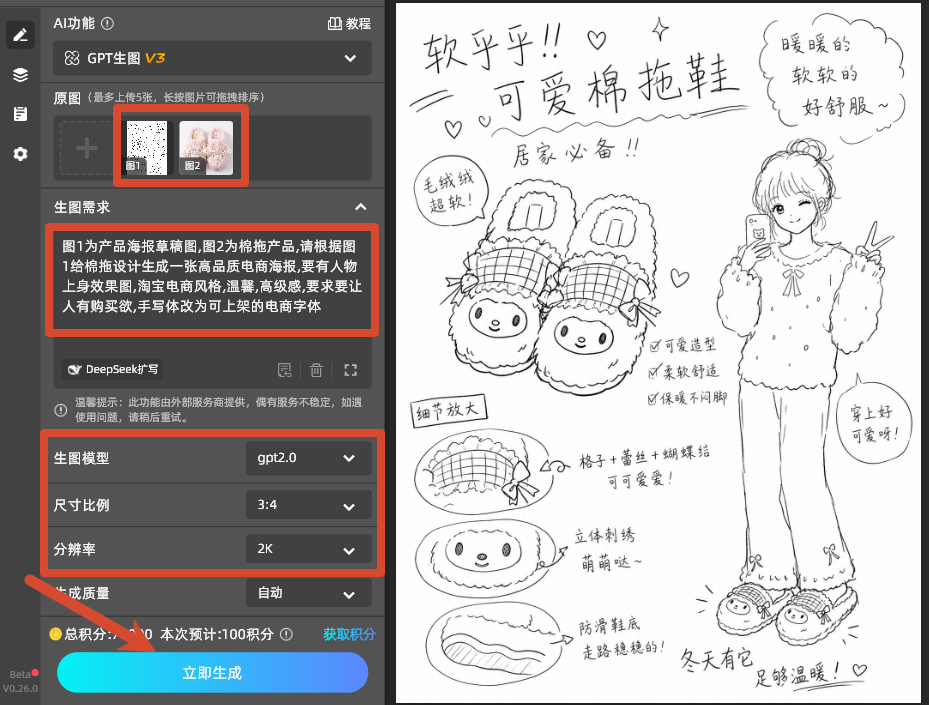Select the pencil edit icon in sidebar
Image resolution: width=929 pixels, height=705 pixels.
click(x=20, y=35)
